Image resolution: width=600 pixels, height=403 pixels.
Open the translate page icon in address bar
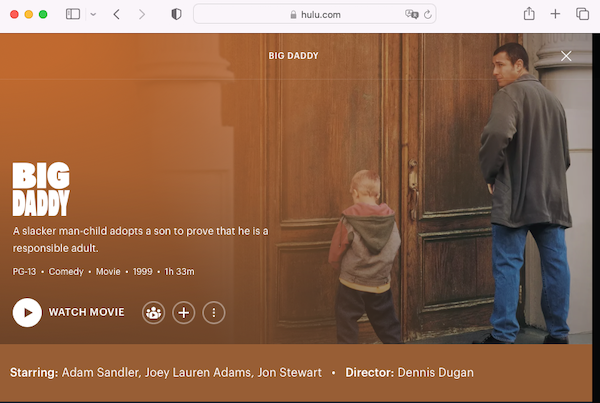[x=411, y=15]
